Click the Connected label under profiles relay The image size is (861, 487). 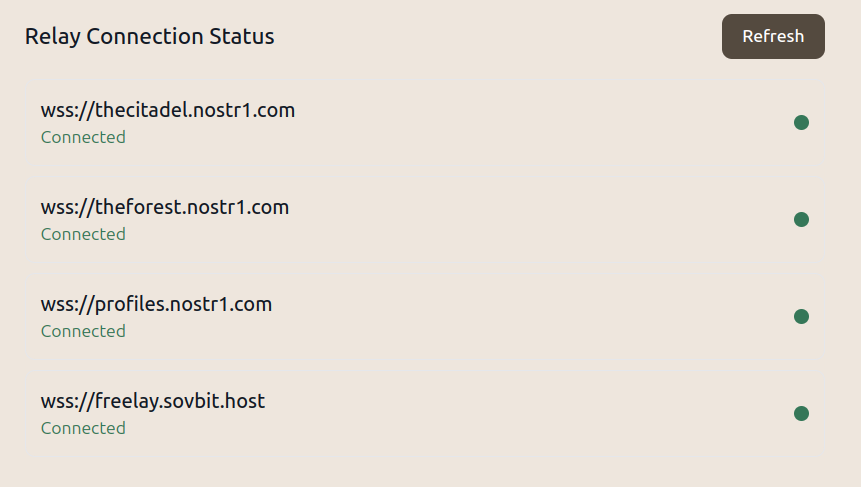click(x=83, y=331)
